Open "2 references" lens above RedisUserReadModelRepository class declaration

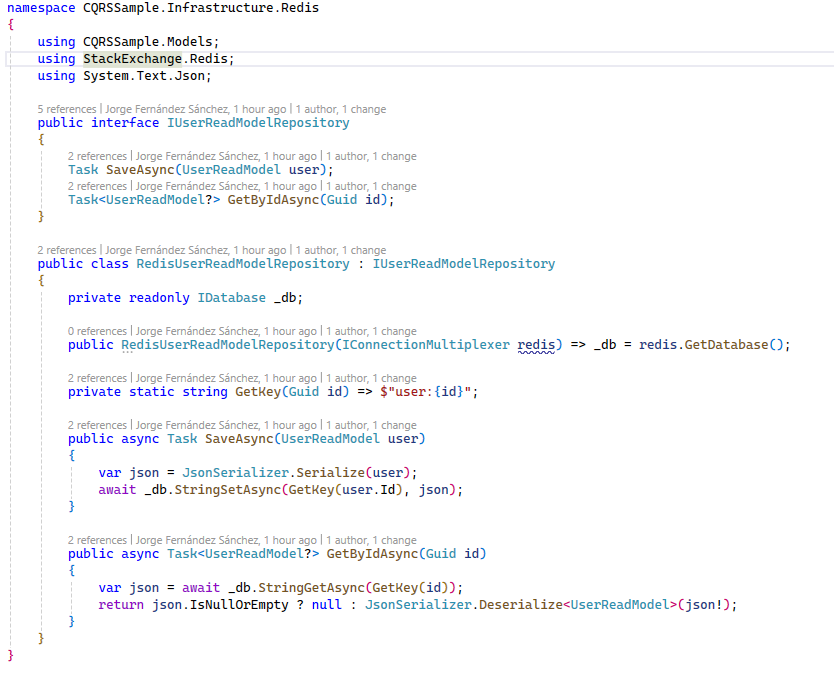click(x=66, y=250)
